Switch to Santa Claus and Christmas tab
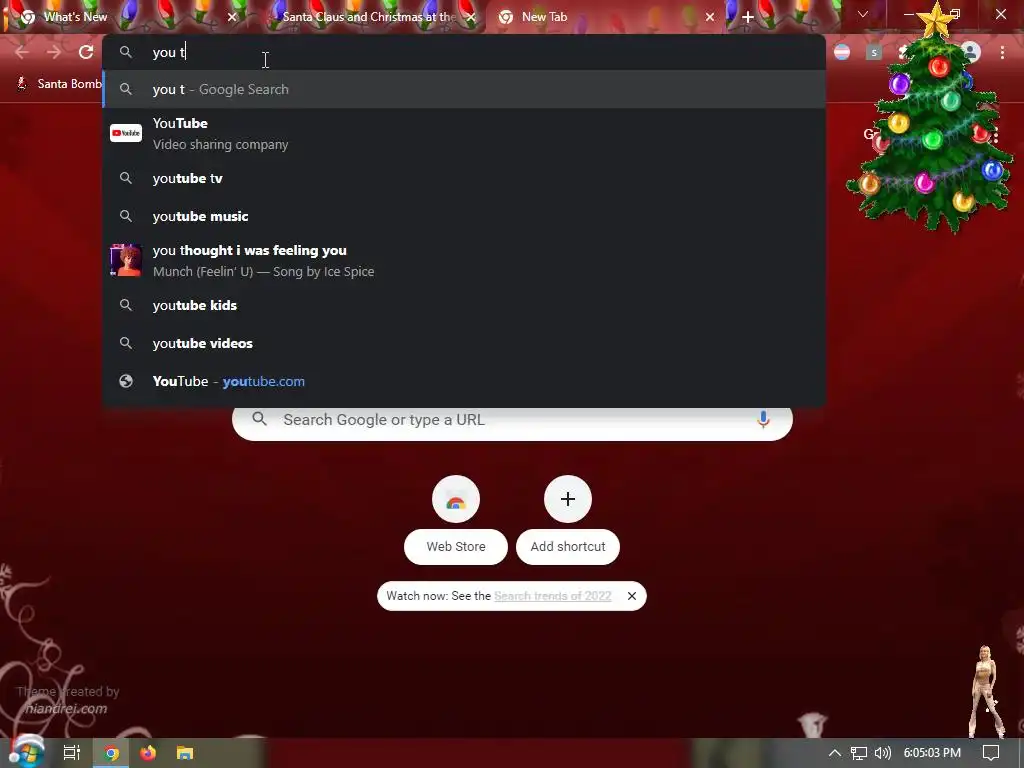The height and width of the screenshot is (768, 1024). 369,17
